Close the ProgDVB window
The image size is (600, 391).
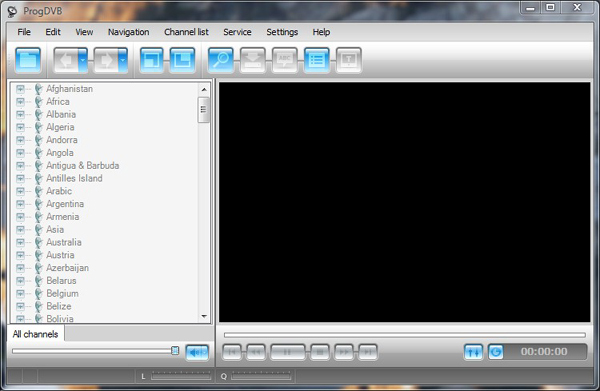(x=577, y=8)
